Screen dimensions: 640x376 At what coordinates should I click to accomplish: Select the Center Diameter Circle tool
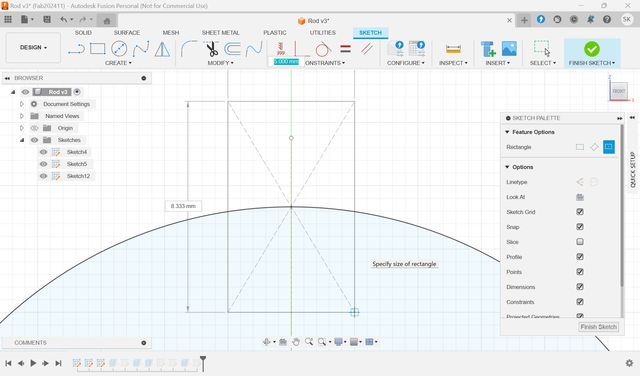coord(119,49)
